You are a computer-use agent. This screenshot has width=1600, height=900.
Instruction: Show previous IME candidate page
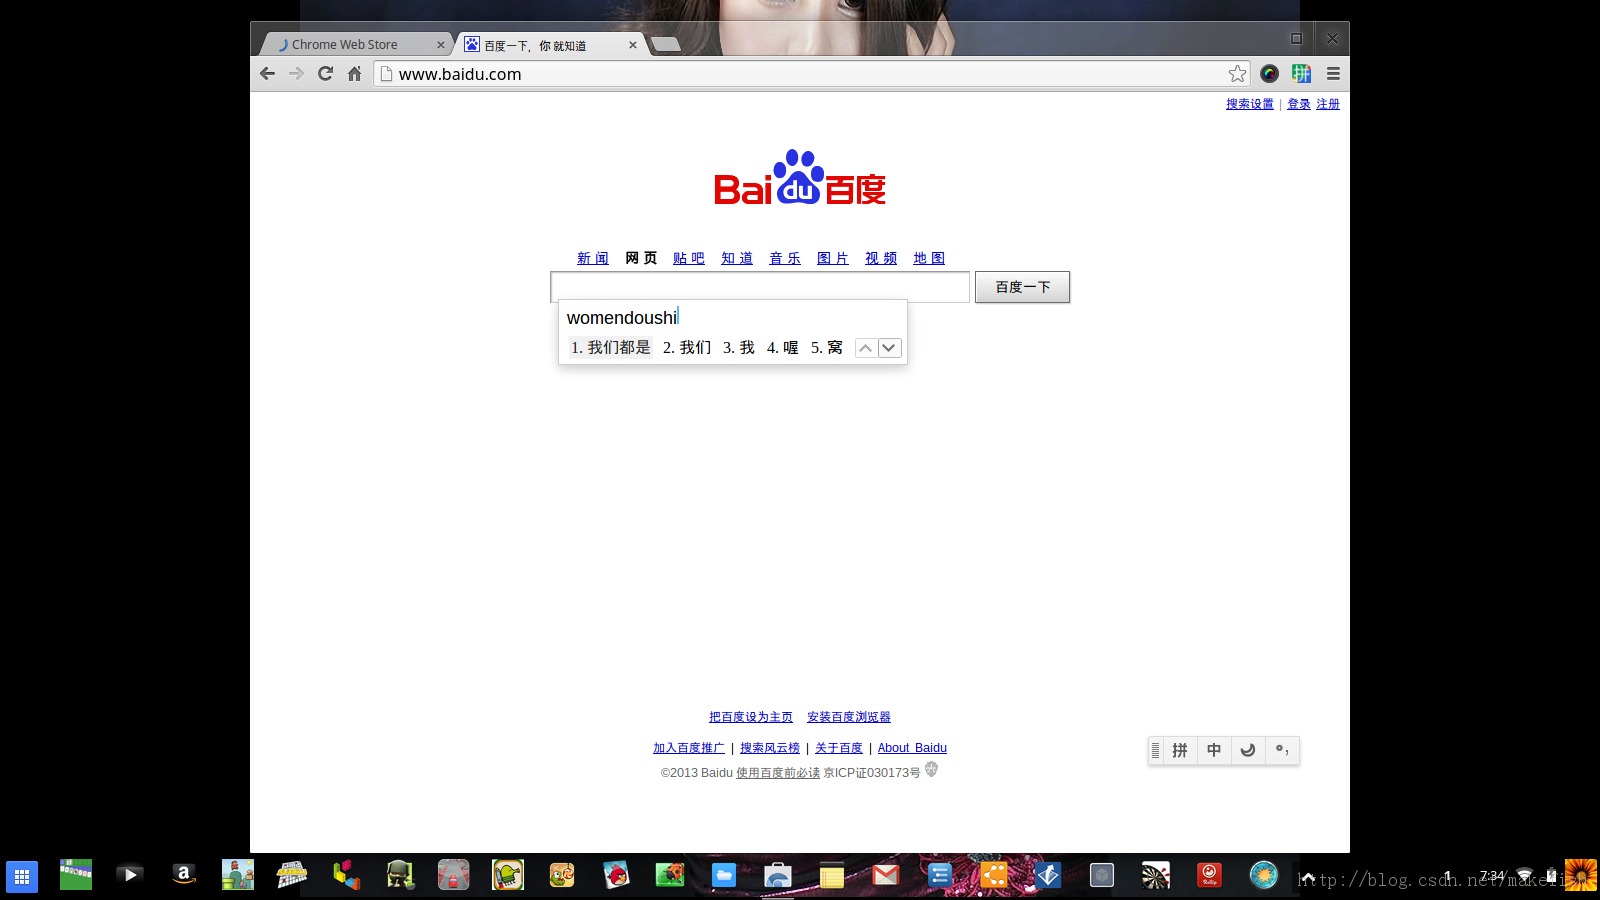866,348
